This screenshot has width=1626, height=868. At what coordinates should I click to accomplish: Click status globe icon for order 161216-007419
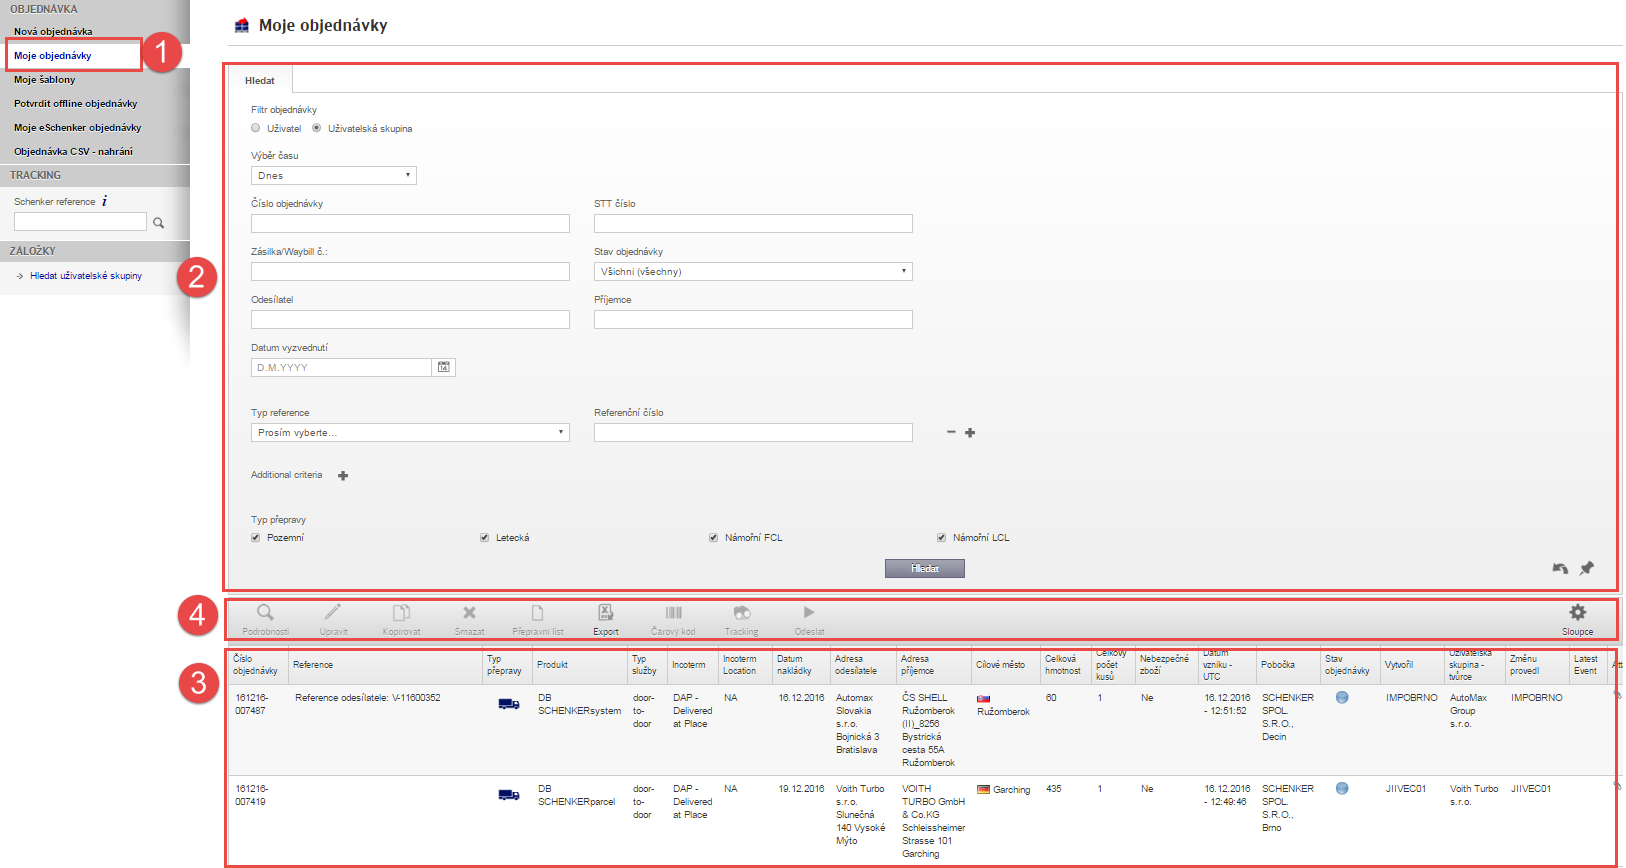tap(1342, 788)
